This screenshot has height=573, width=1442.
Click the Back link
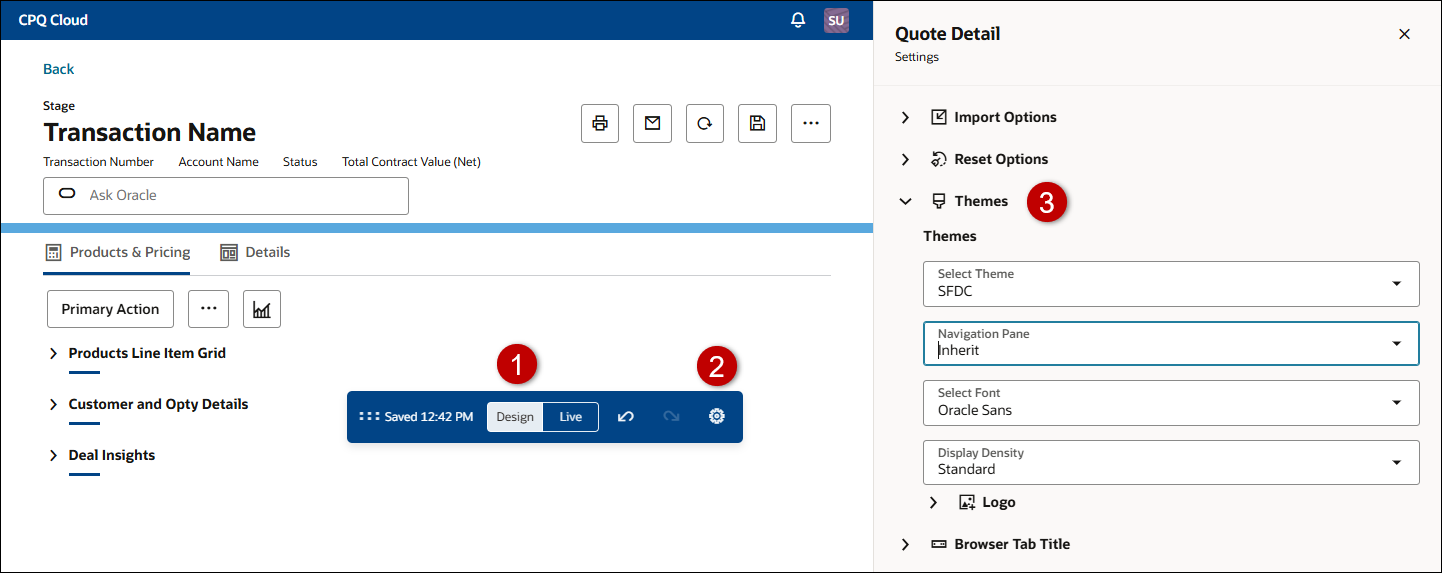[x=58, y=69]
